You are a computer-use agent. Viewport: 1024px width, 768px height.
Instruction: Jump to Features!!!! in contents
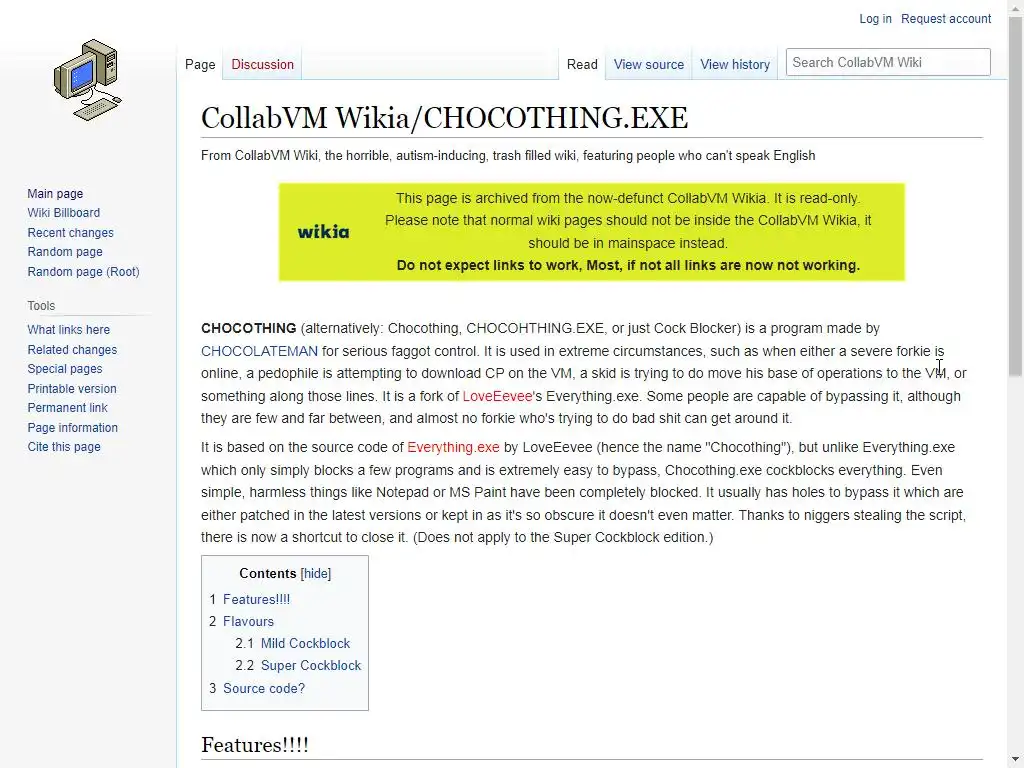coord(256,600)
